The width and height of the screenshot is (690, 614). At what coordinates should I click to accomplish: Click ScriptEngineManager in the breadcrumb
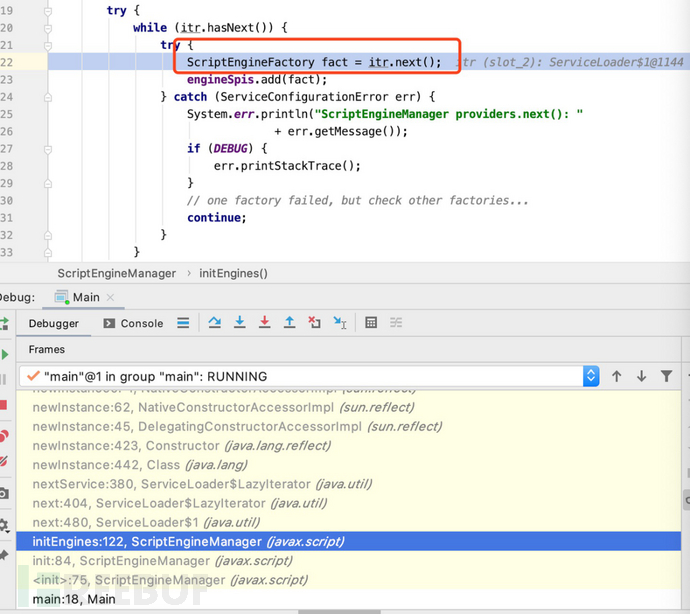tap(117, 273)
